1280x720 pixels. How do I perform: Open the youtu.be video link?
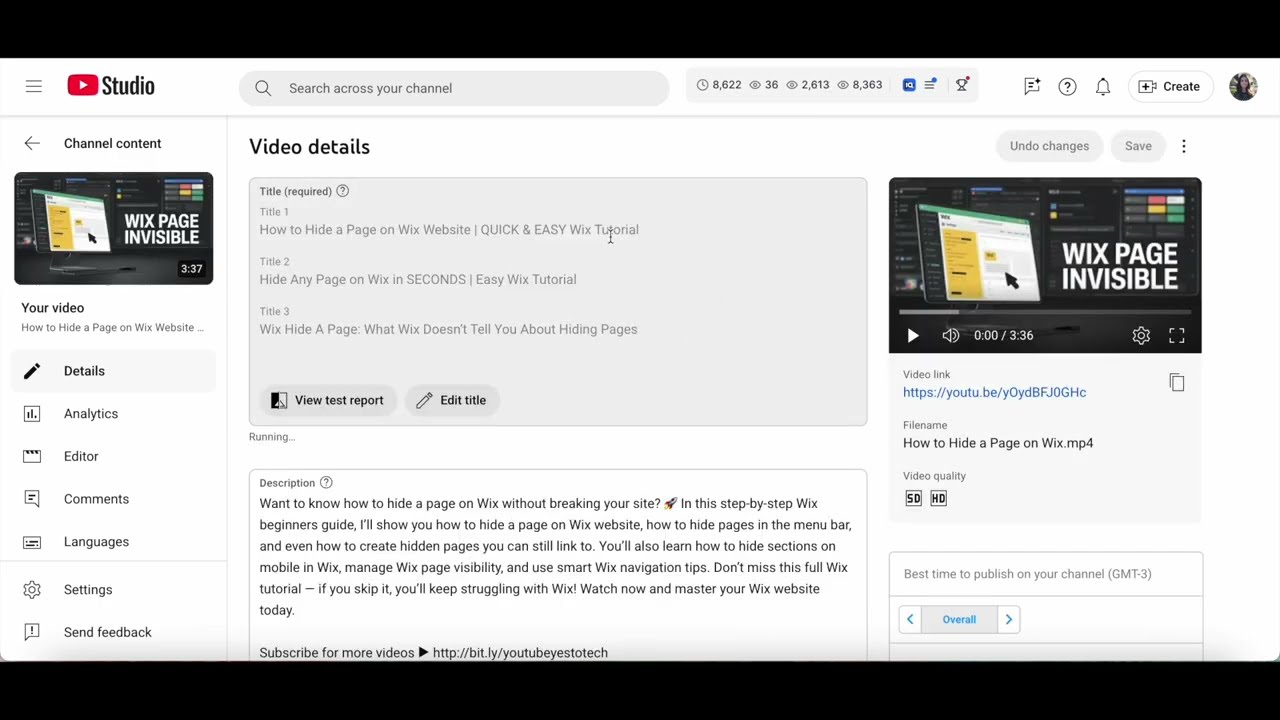pos(994,393)
